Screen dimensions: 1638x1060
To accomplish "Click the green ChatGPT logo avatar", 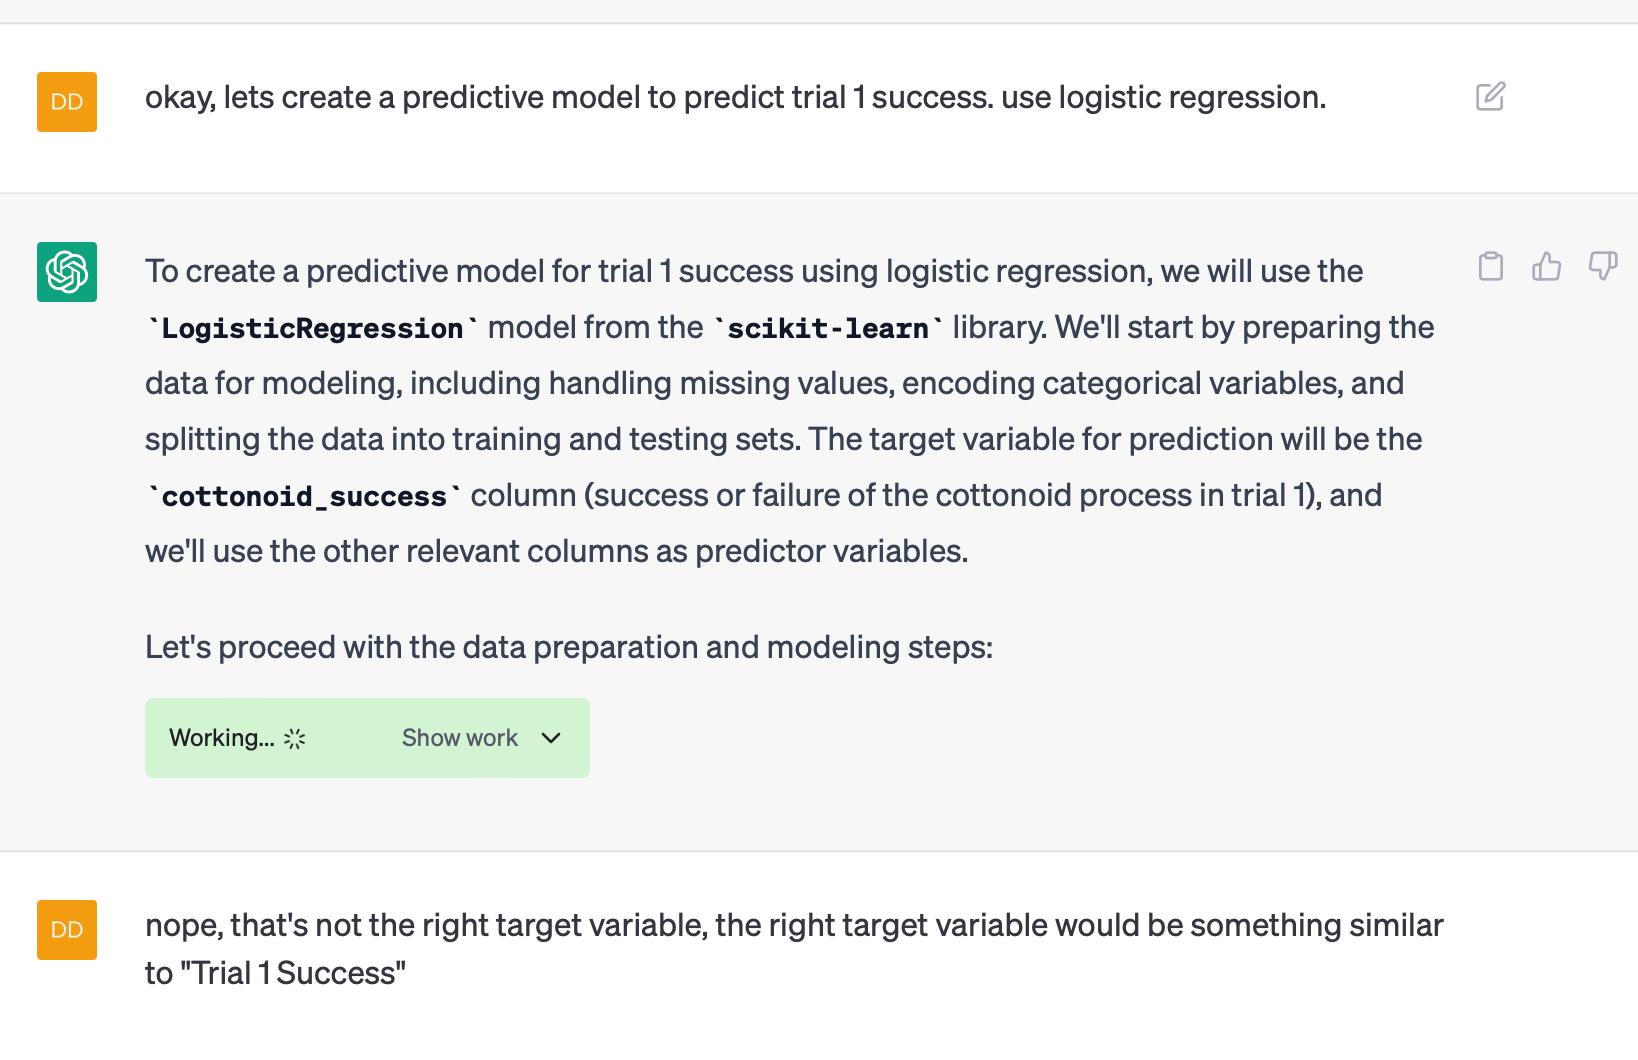I will click(67, 272).
